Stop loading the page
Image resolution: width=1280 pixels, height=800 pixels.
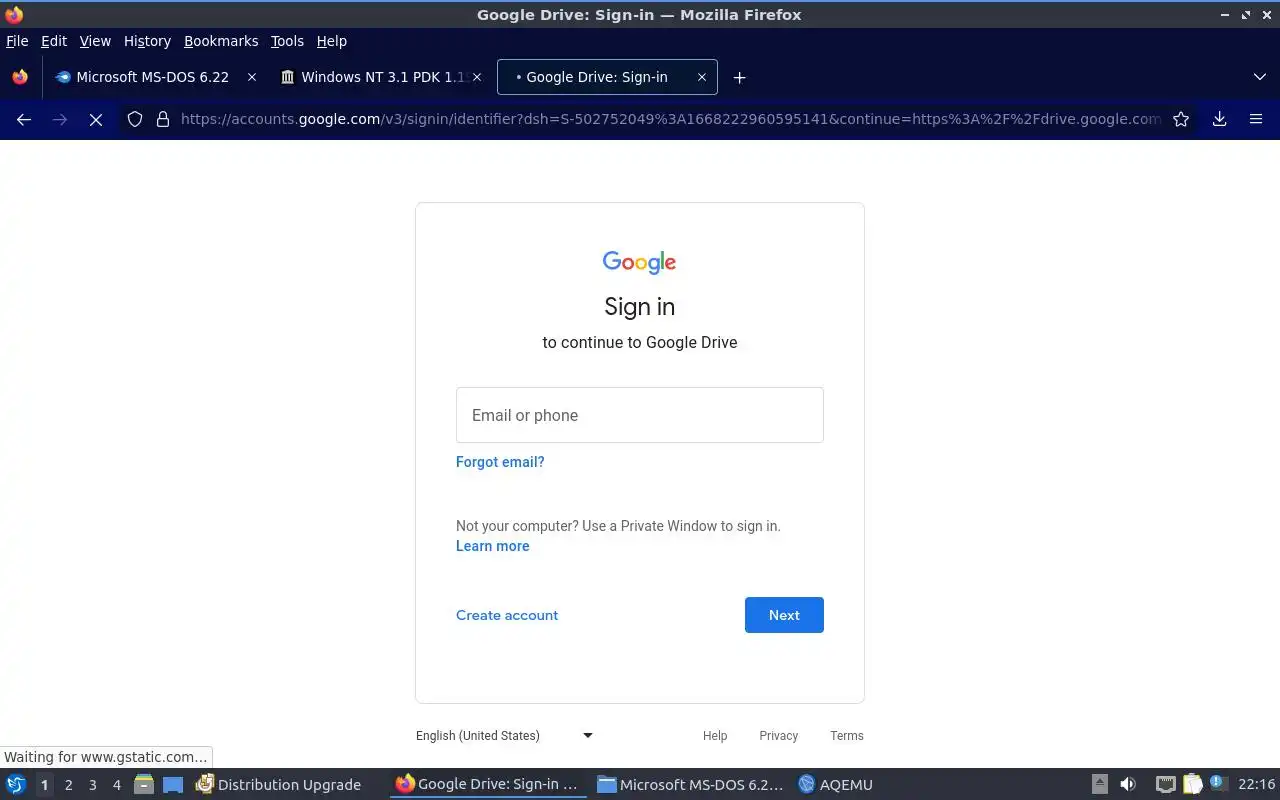[96, 119]
